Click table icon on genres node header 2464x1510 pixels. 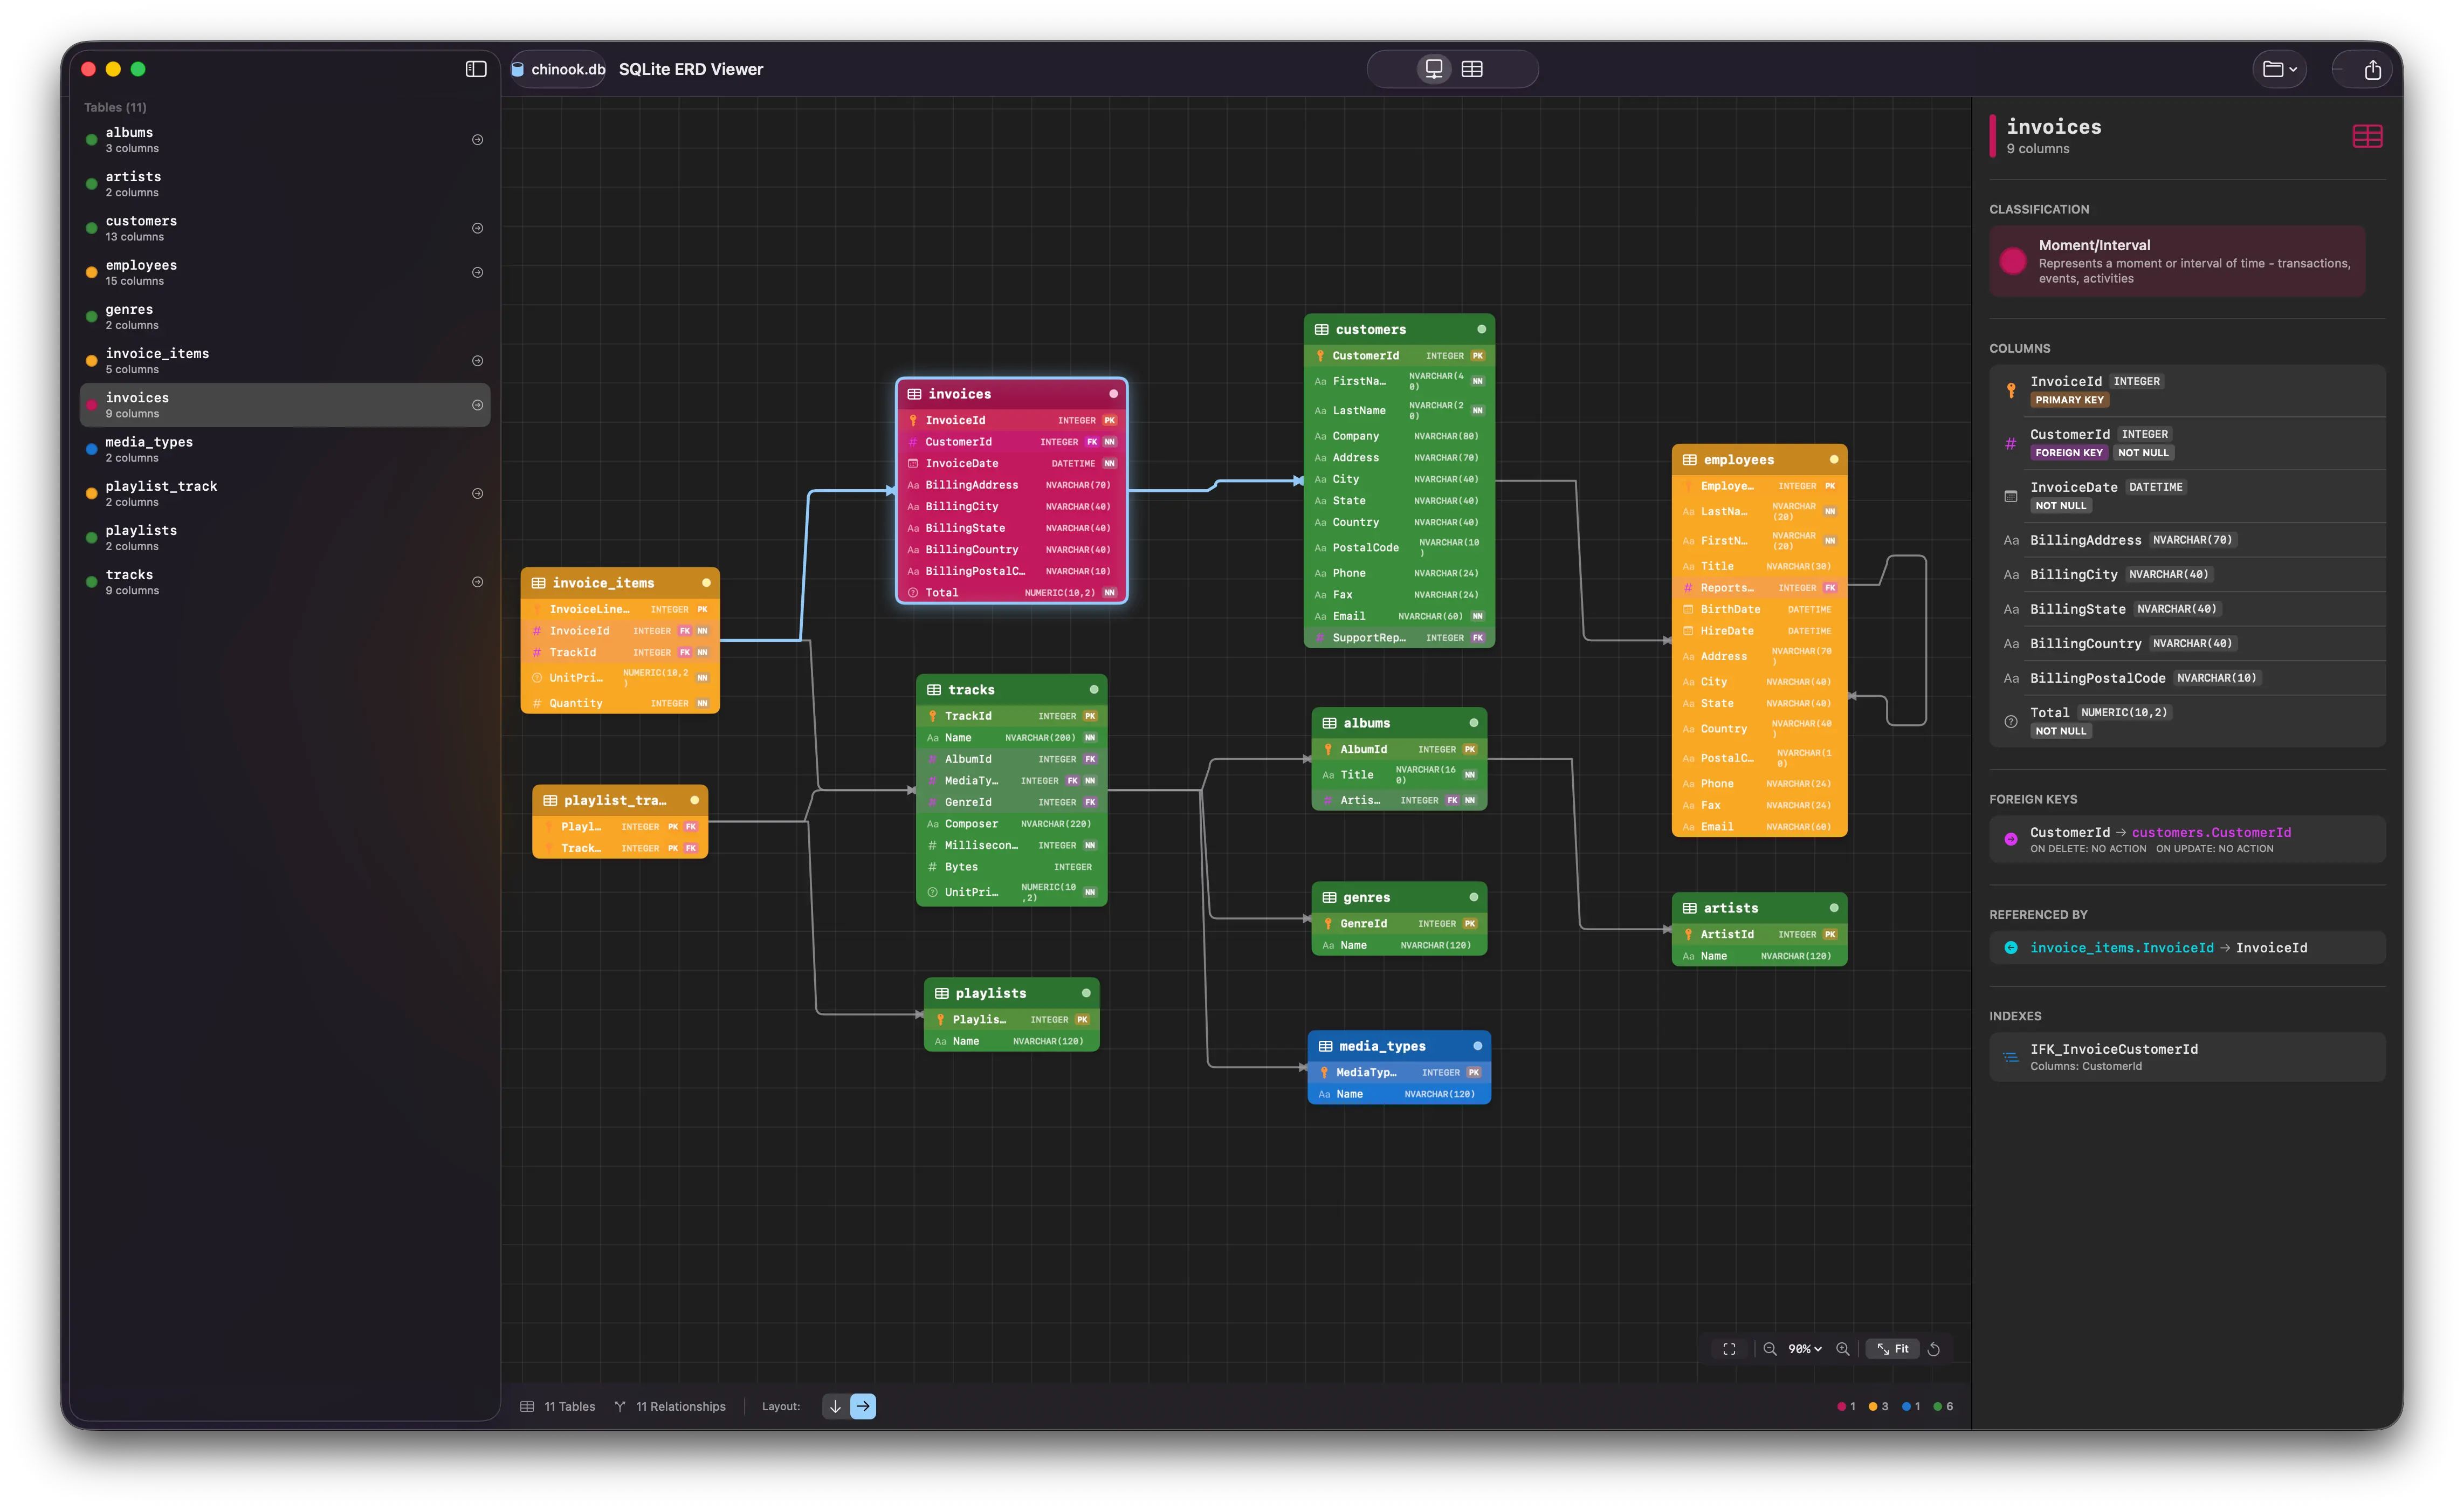[1329, 897]
